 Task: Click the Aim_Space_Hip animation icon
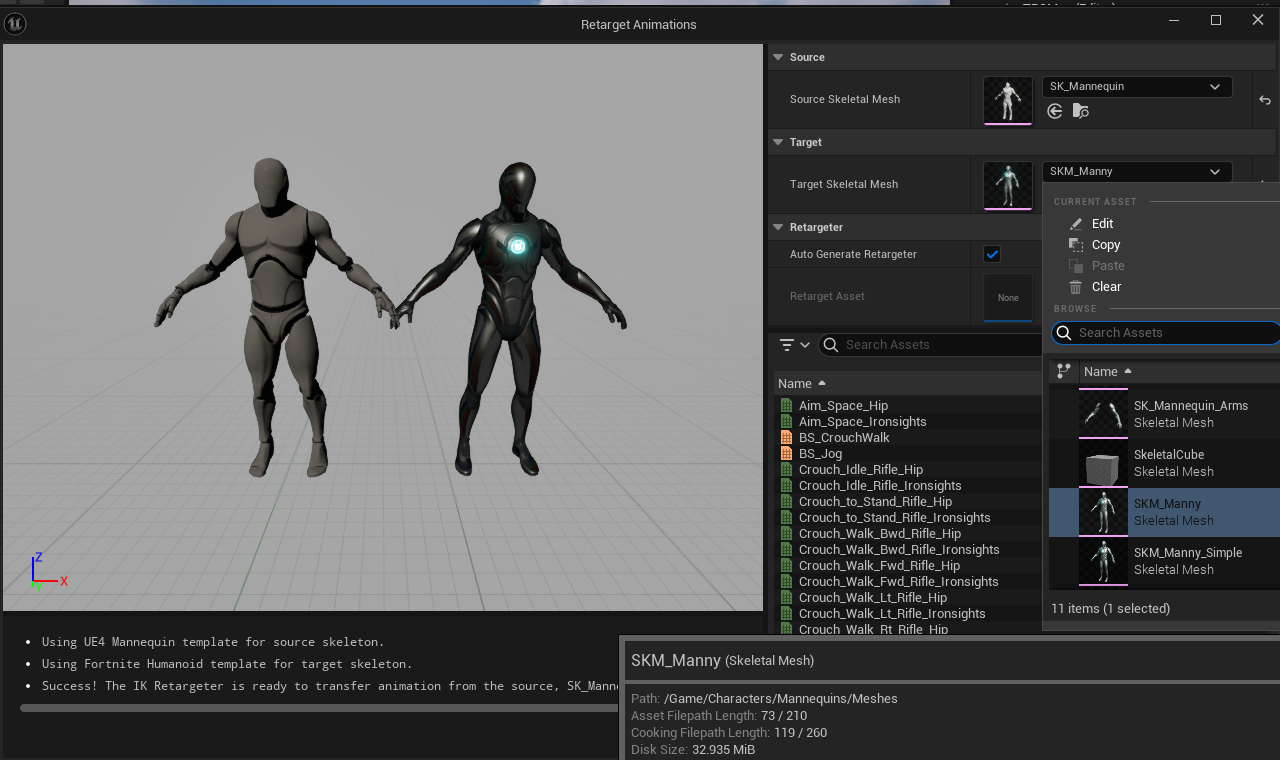[786, 405]
